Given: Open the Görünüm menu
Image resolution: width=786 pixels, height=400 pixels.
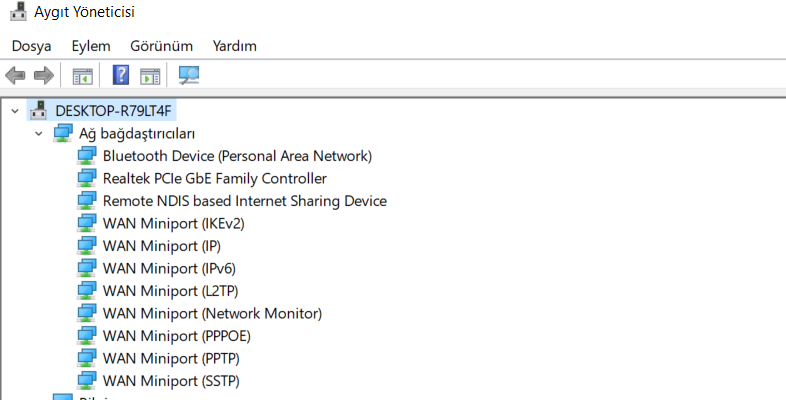Looking at the screenshot, I should [161, 46].
